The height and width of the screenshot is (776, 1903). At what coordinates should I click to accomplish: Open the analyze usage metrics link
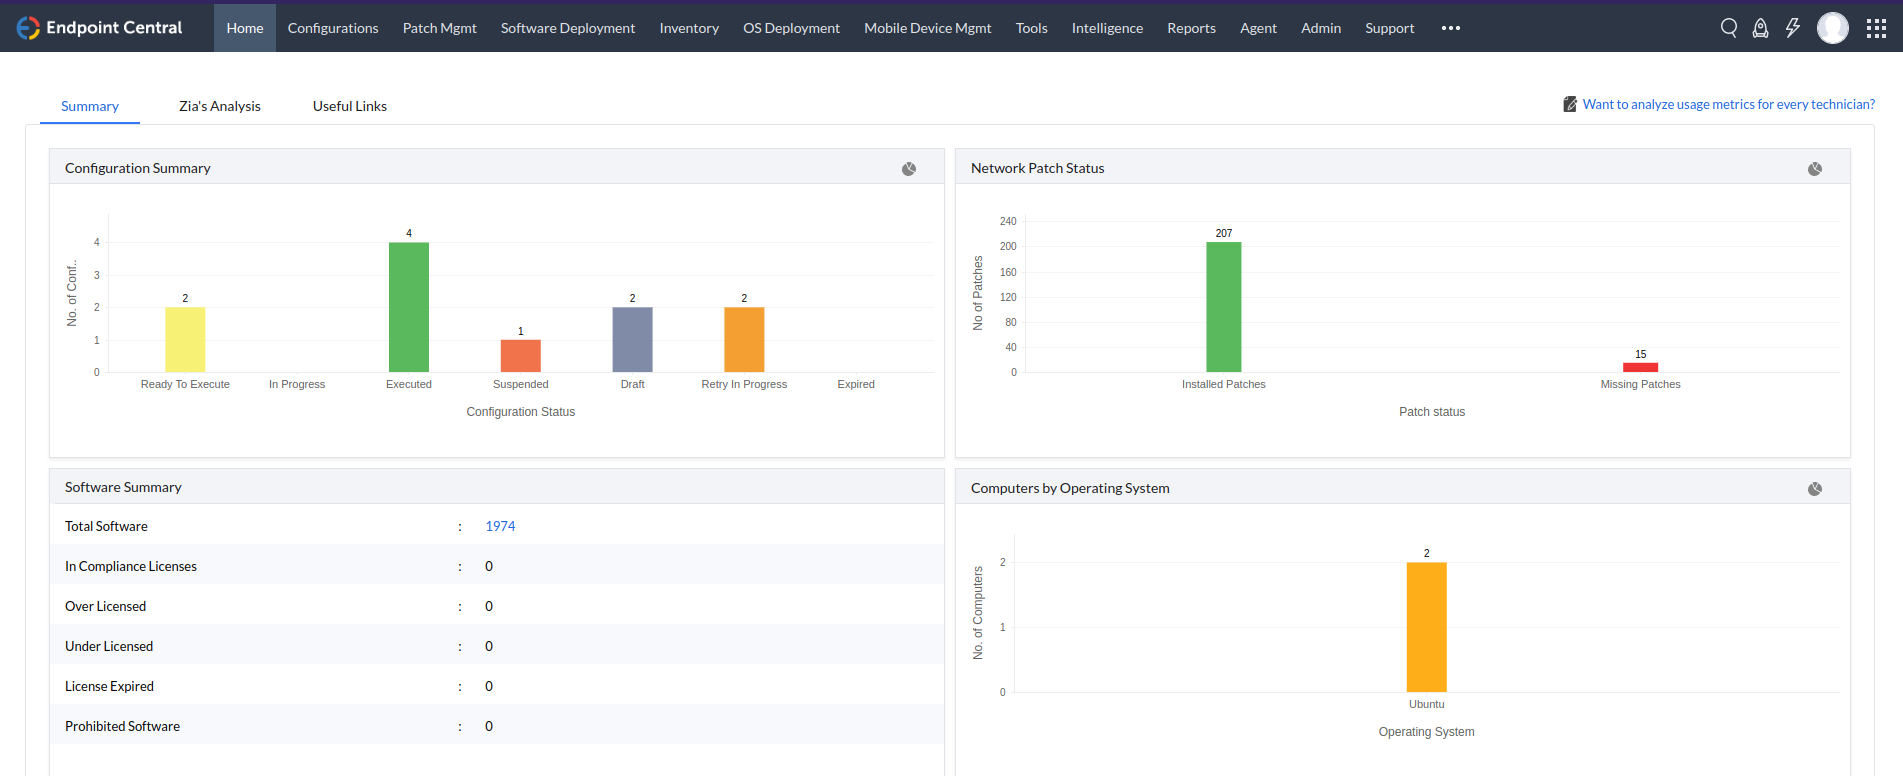point(1728,104)
